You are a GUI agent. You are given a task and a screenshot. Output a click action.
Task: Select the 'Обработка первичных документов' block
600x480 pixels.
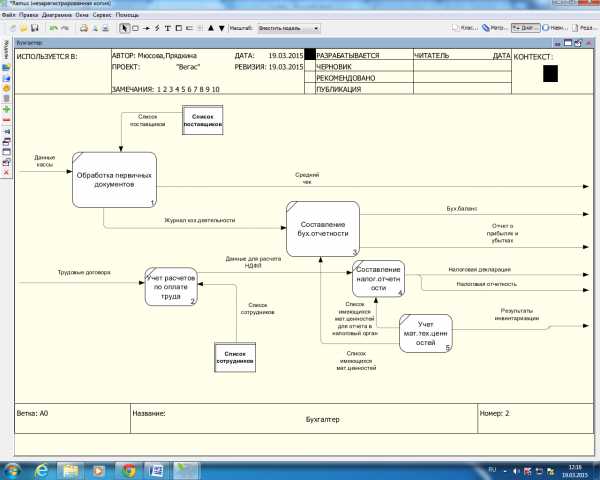click(115, 180)
